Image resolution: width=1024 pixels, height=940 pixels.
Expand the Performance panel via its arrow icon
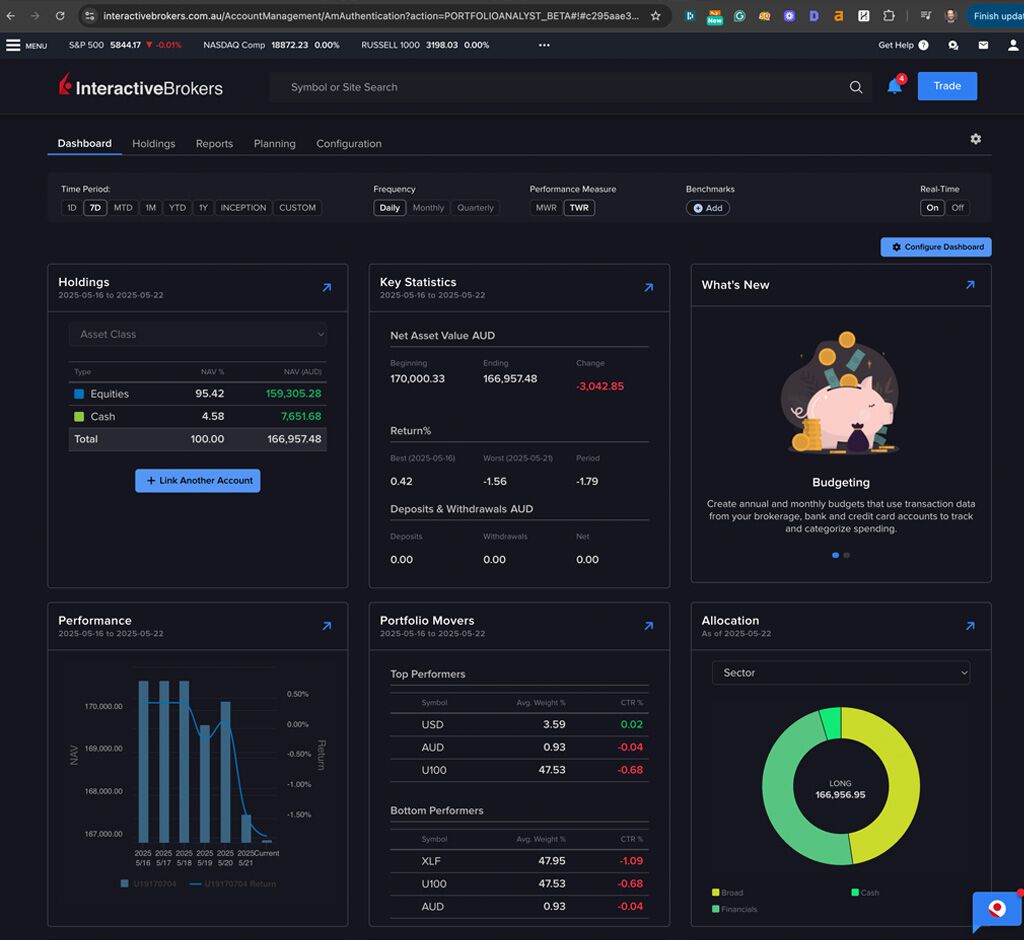pyautogui.click(x=326, y=625)
